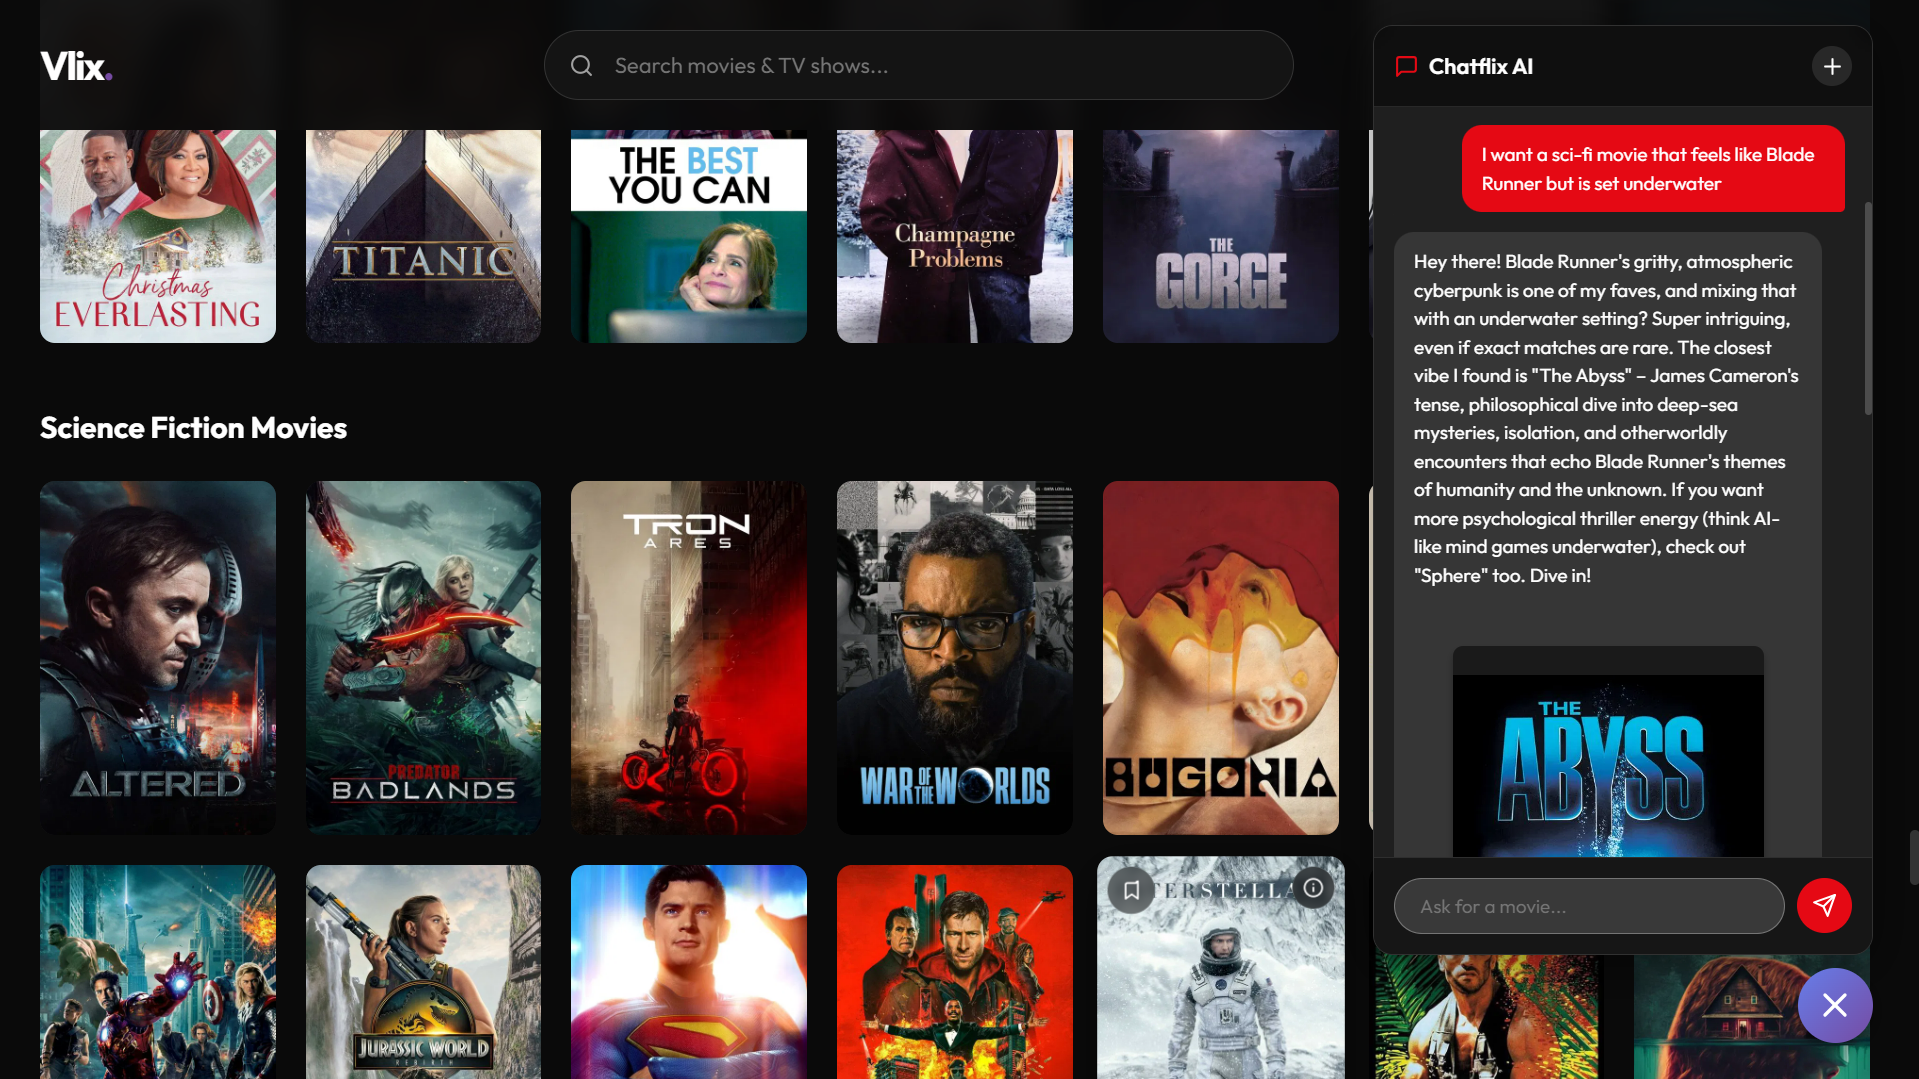Select the Tron: Ares poster
Viewport: 1919px width, 1079px height.
coord(688,657)
